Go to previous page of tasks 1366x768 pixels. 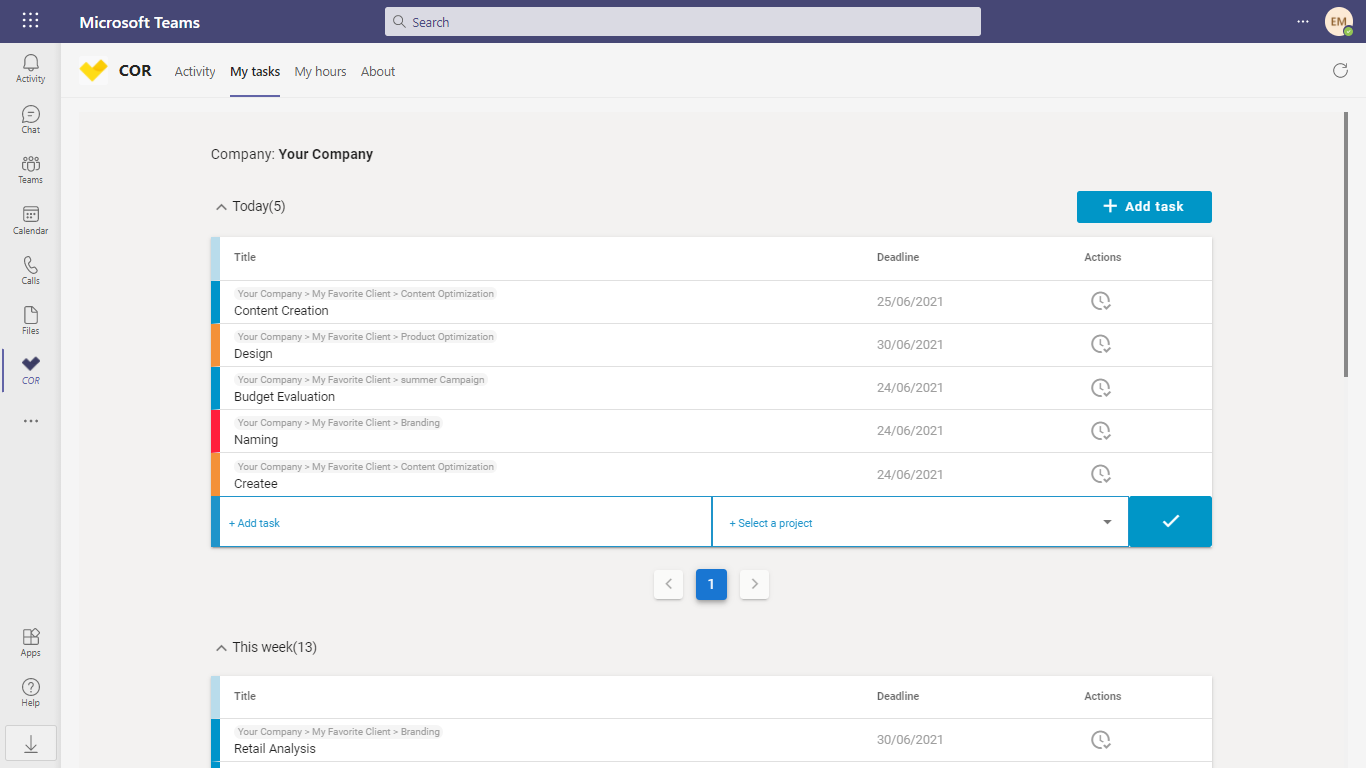point(668,584)
